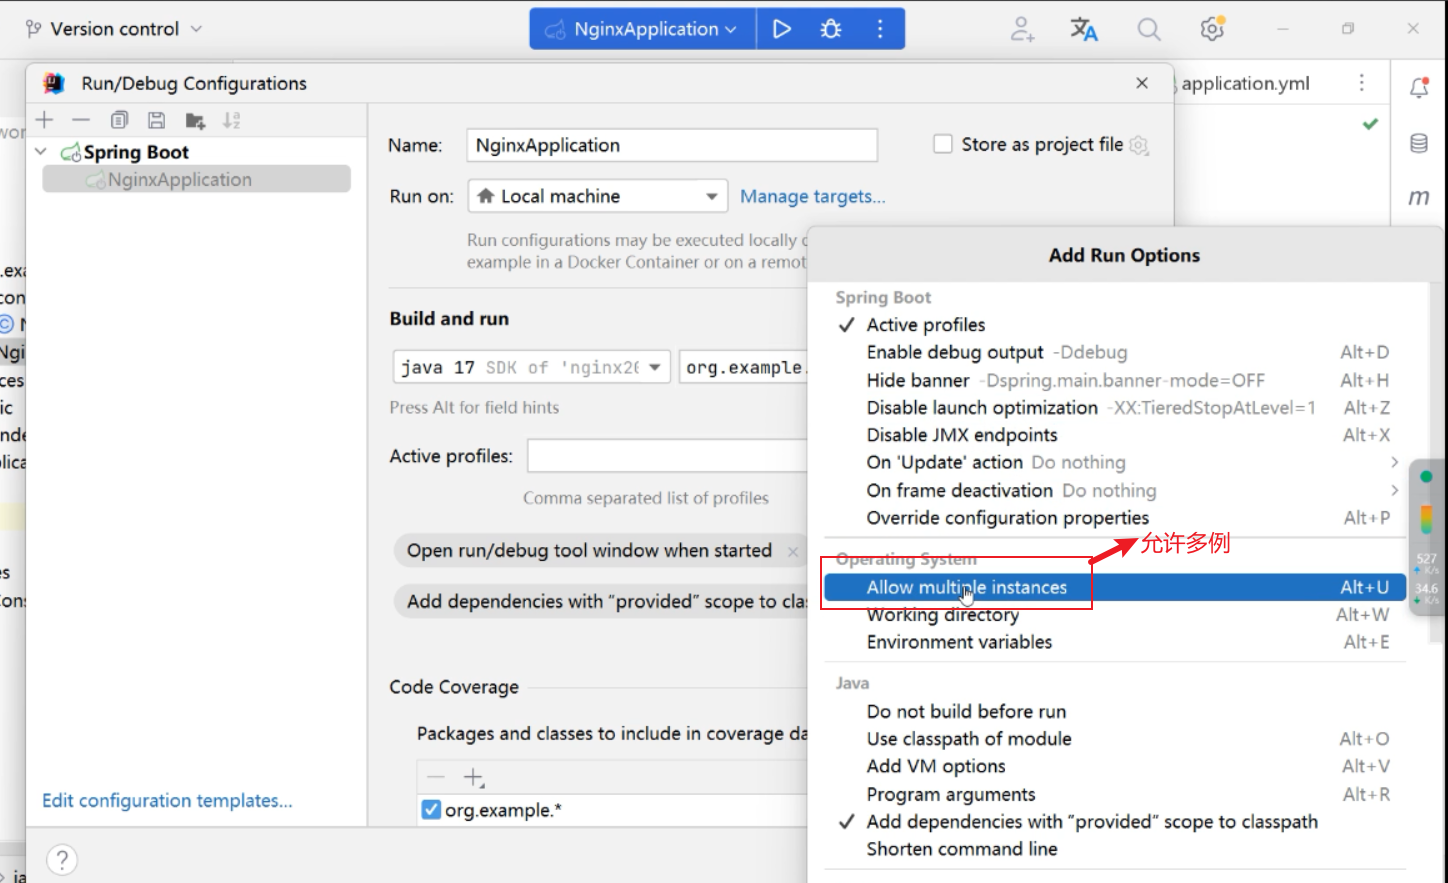This screenshot has width=1448, height=883.
Task: Choose Do not build before run
Action: coord(1115,711)
